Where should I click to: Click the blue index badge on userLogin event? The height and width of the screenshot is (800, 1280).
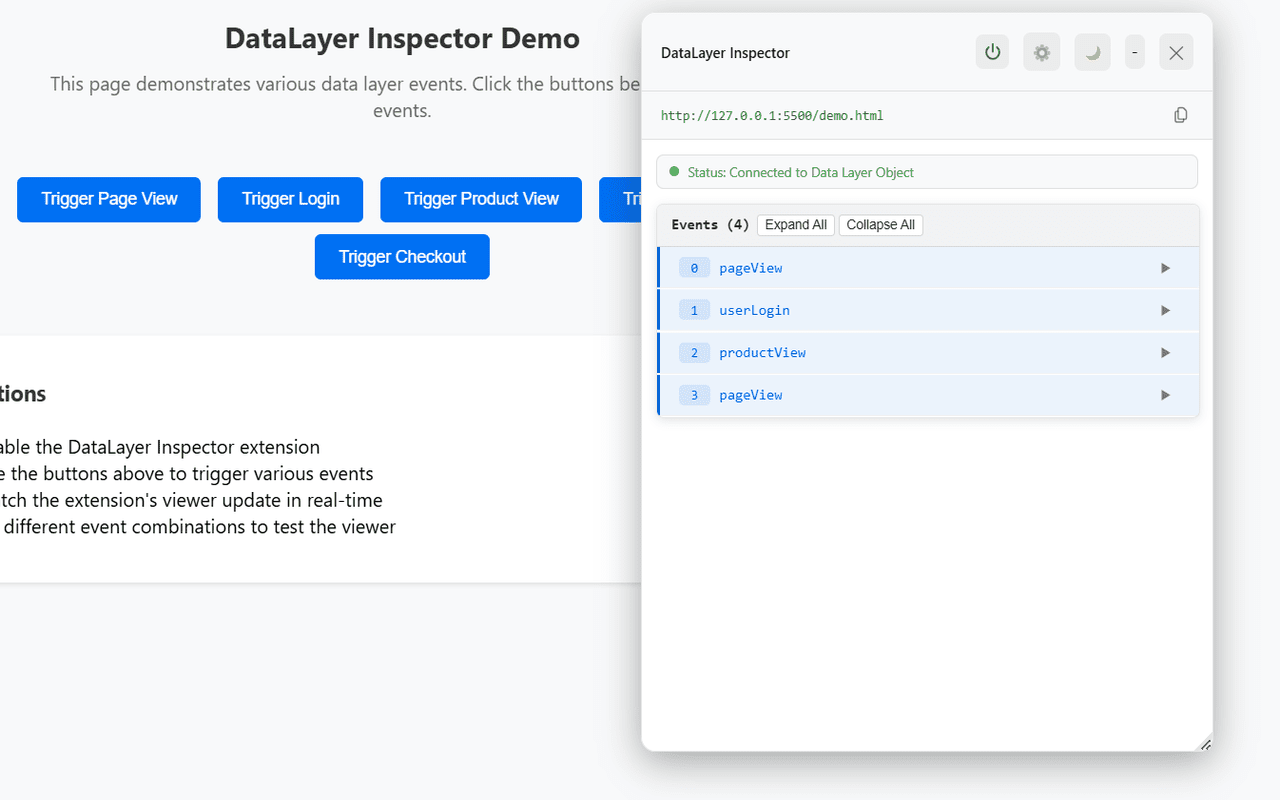tap(694, 310)
